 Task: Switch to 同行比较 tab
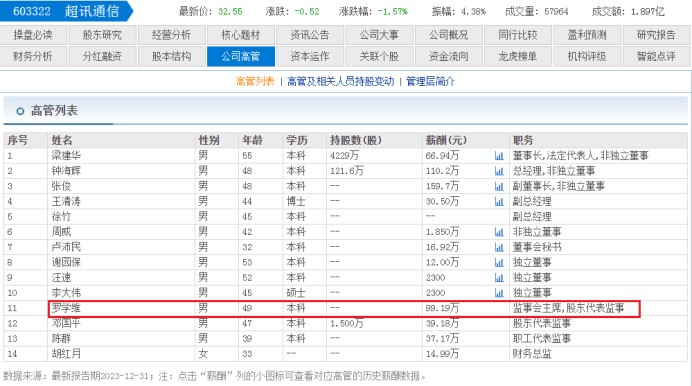pos(518,35)
